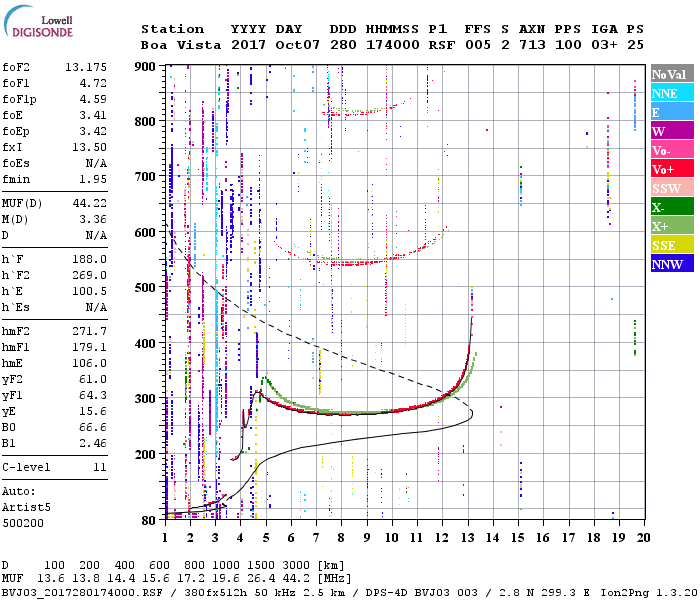This screenshot has height=600, width=700.
Task: Select the W purple legend entry
Action: 671,131
